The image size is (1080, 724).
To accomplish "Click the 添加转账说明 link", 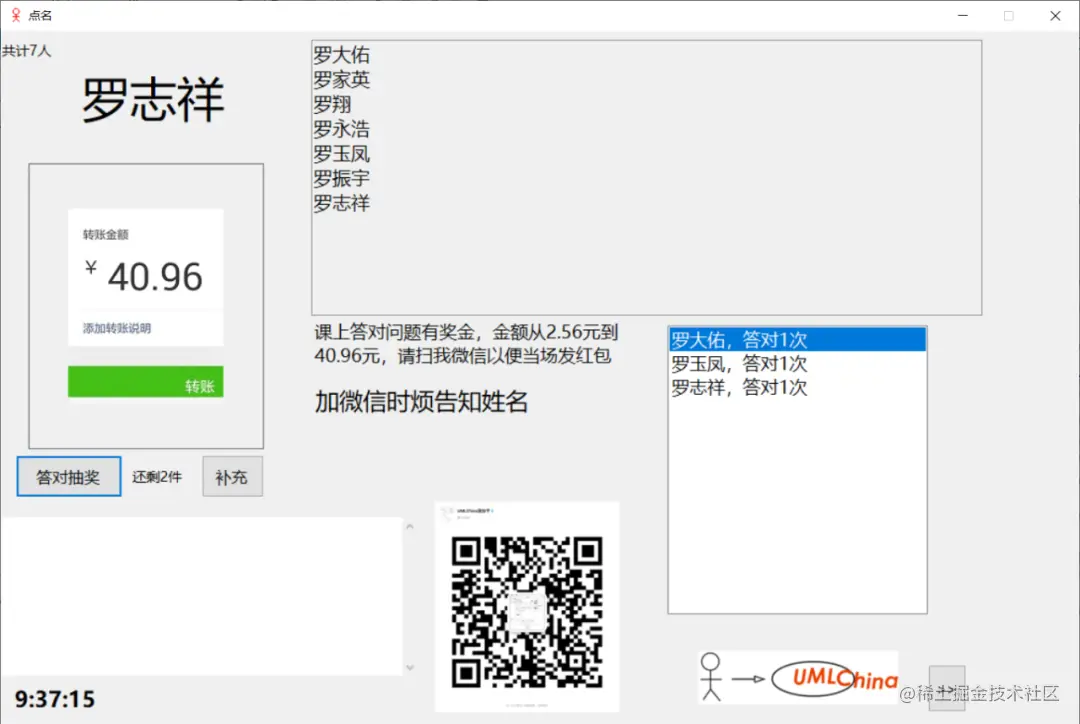I will tap(116, 328).
